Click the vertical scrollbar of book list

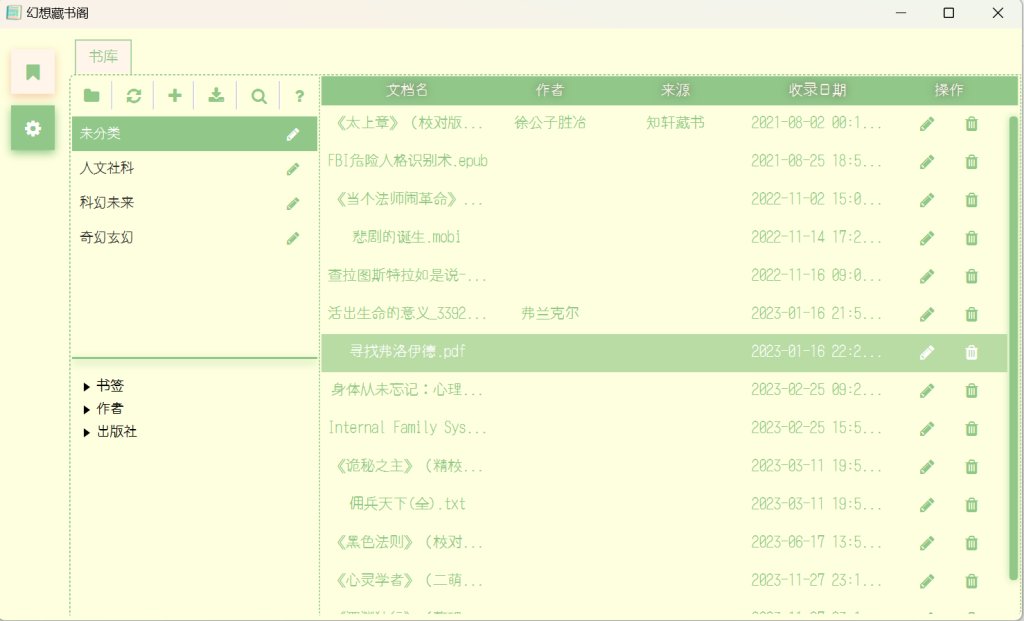1013,340
